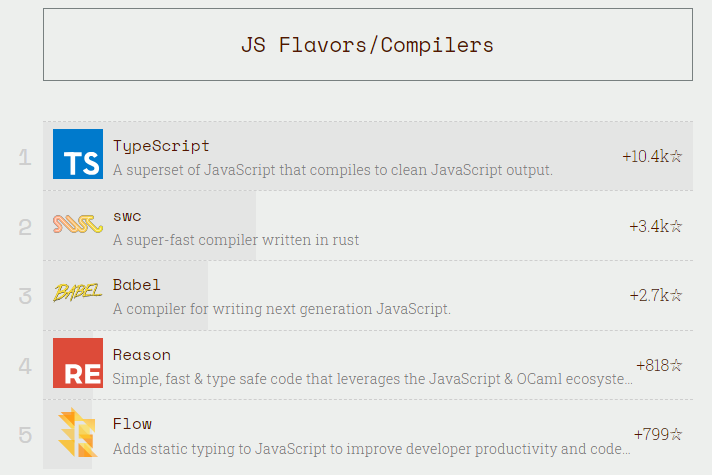
Task: Click the yellow Babel logo icon
Action: click(78, 293)
